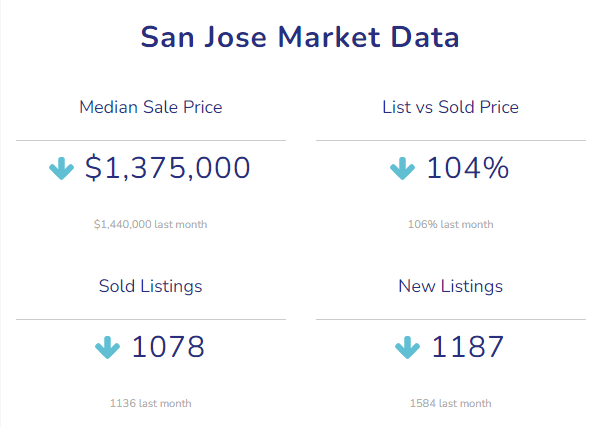This screenshot has width=601, height=427.
Task: Click the 1187 new listings number
Action: (468, 348)
